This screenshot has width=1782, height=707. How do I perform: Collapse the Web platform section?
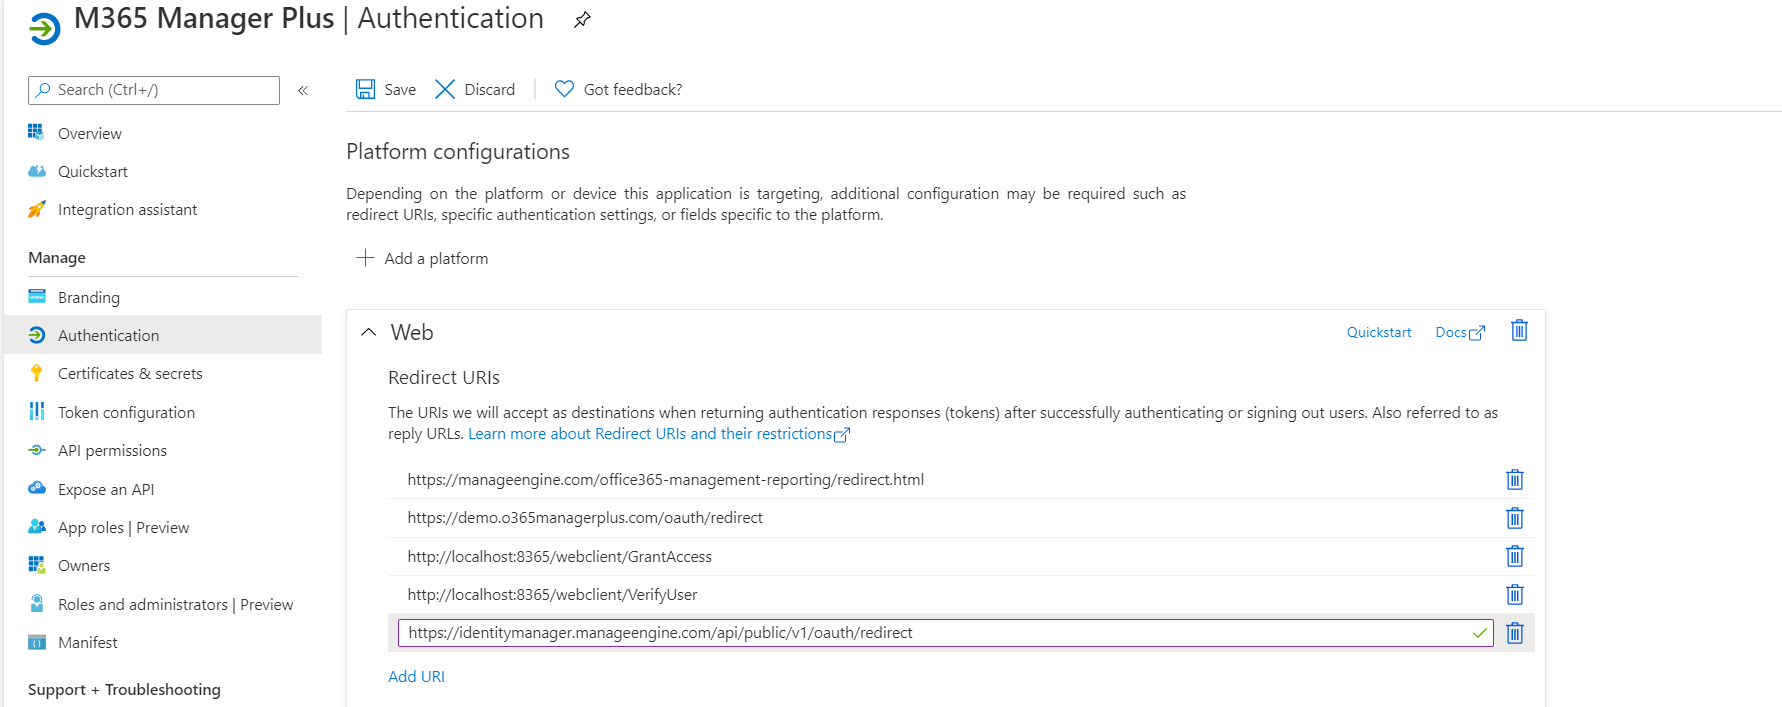coord(369,332)
